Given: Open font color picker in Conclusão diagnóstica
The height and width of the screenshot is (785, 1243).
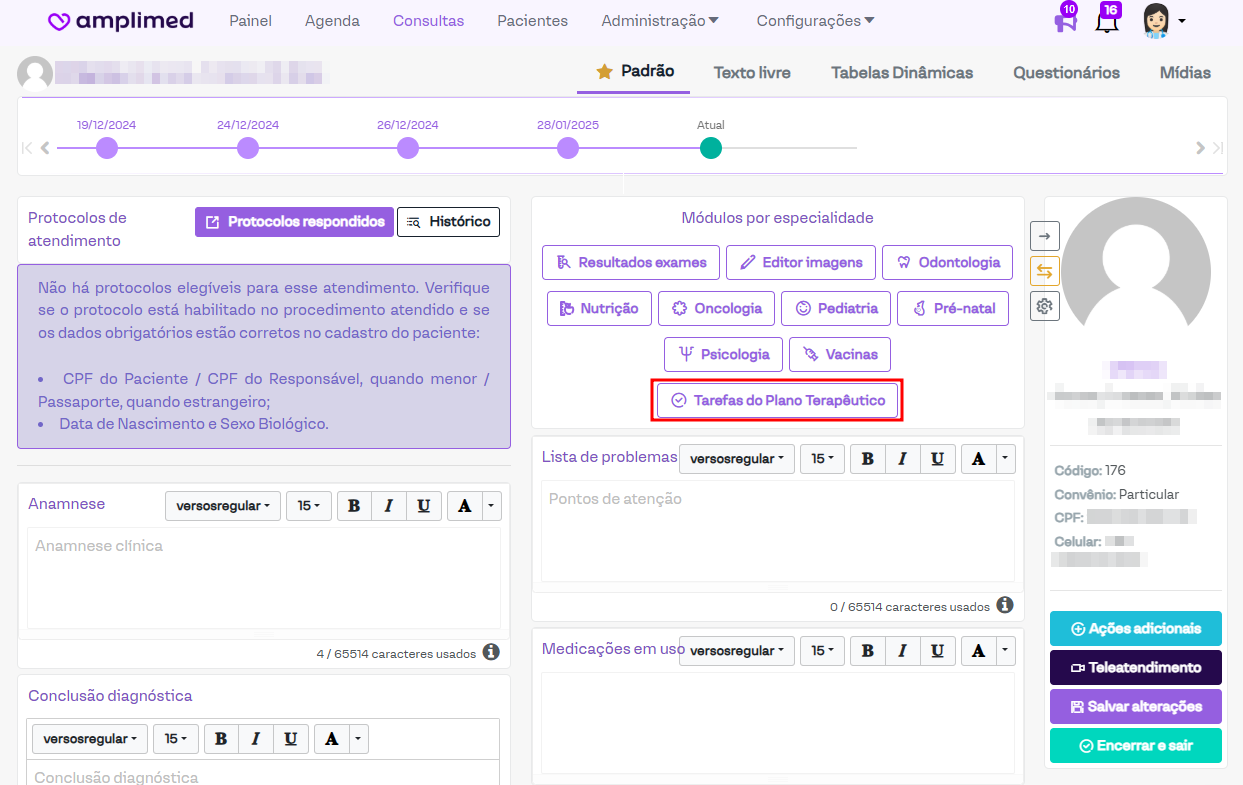Looking at the screenshot, I should (x=332, y=739).
